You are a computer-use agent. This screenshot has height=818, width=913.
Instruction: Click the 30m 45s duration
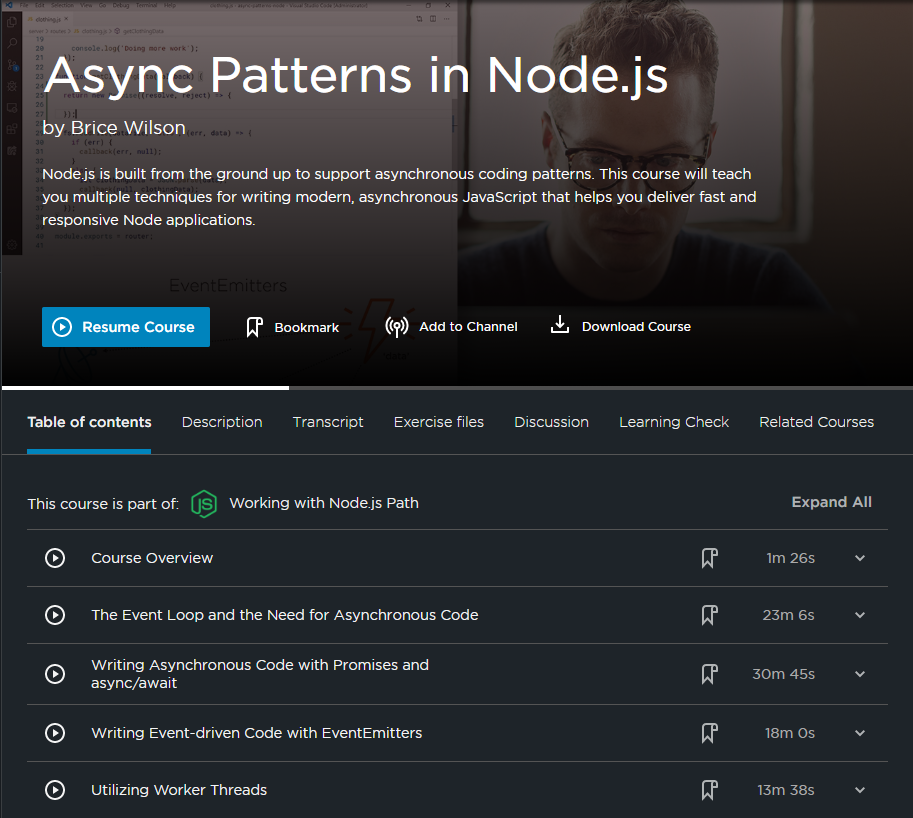(x=783, y=674)
